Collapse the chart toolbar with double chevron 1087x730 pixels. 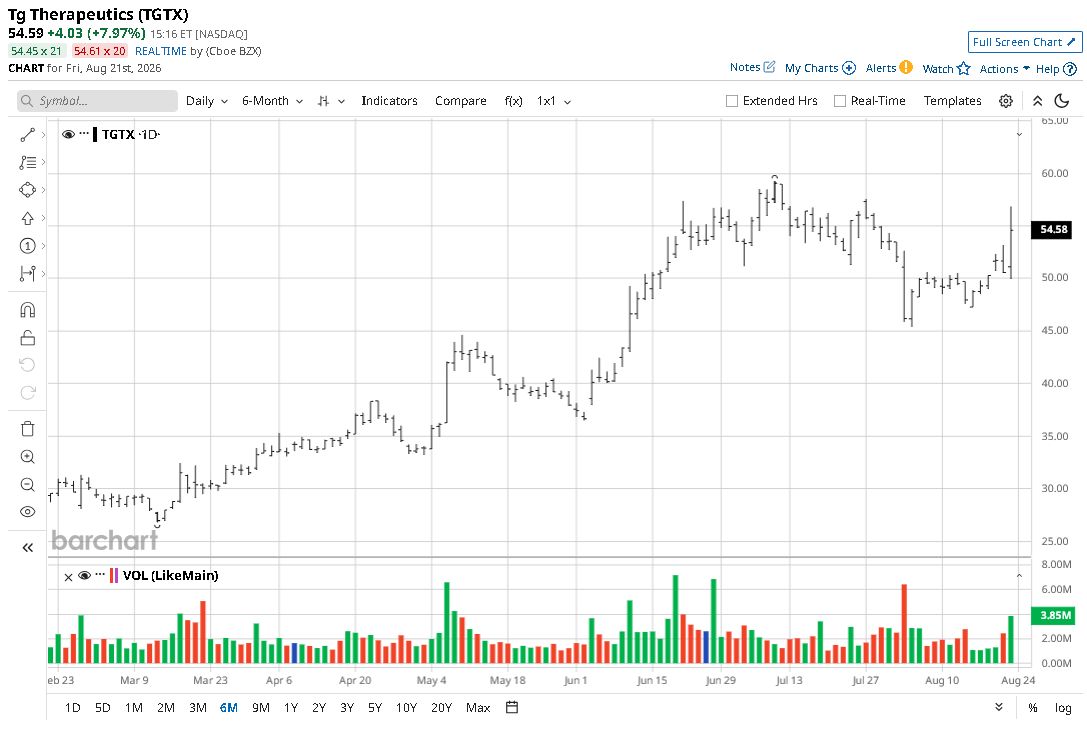1038,101
